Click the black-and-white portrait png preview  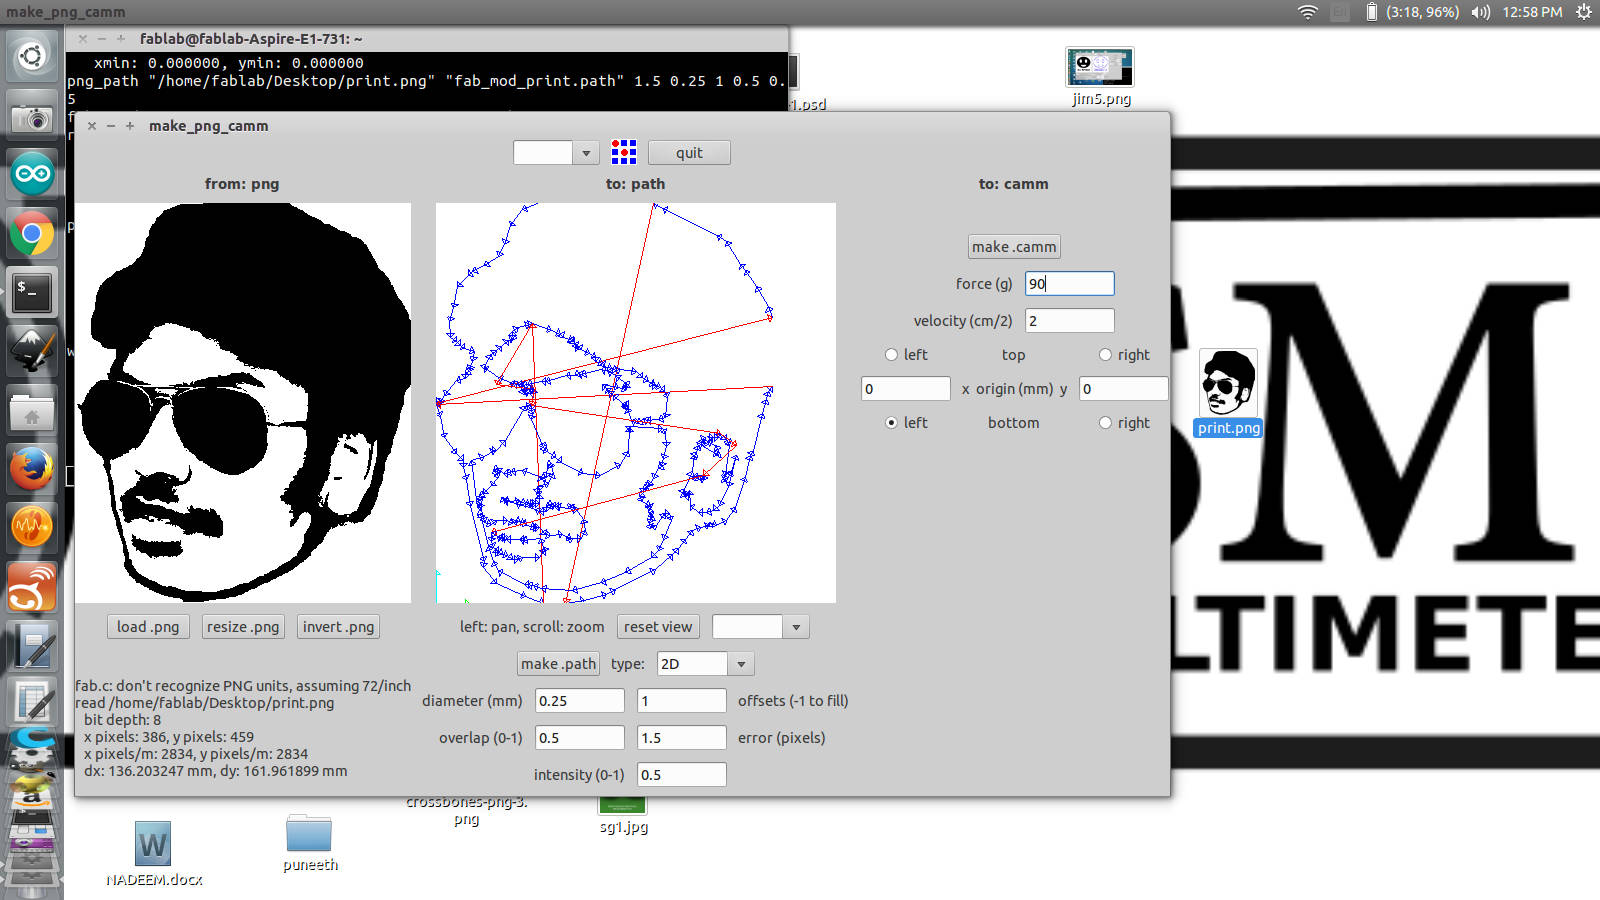pyautogui.click(x=243, y=403)
